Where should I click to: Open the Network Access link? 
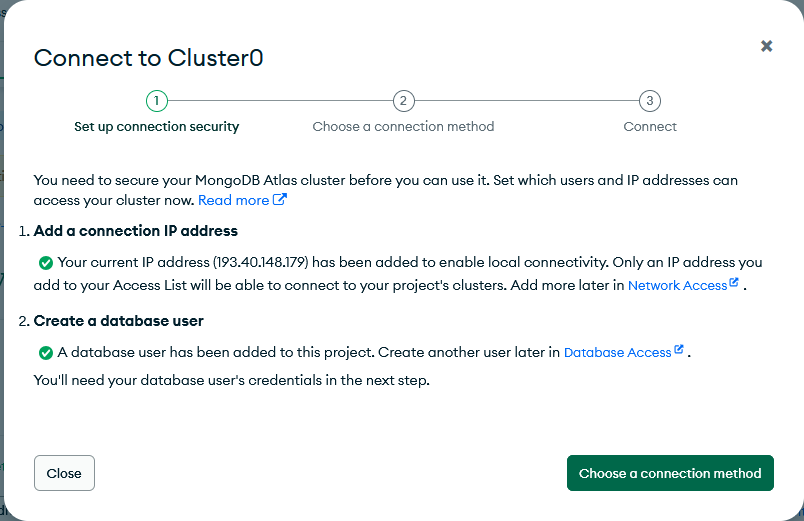point(677,285)
